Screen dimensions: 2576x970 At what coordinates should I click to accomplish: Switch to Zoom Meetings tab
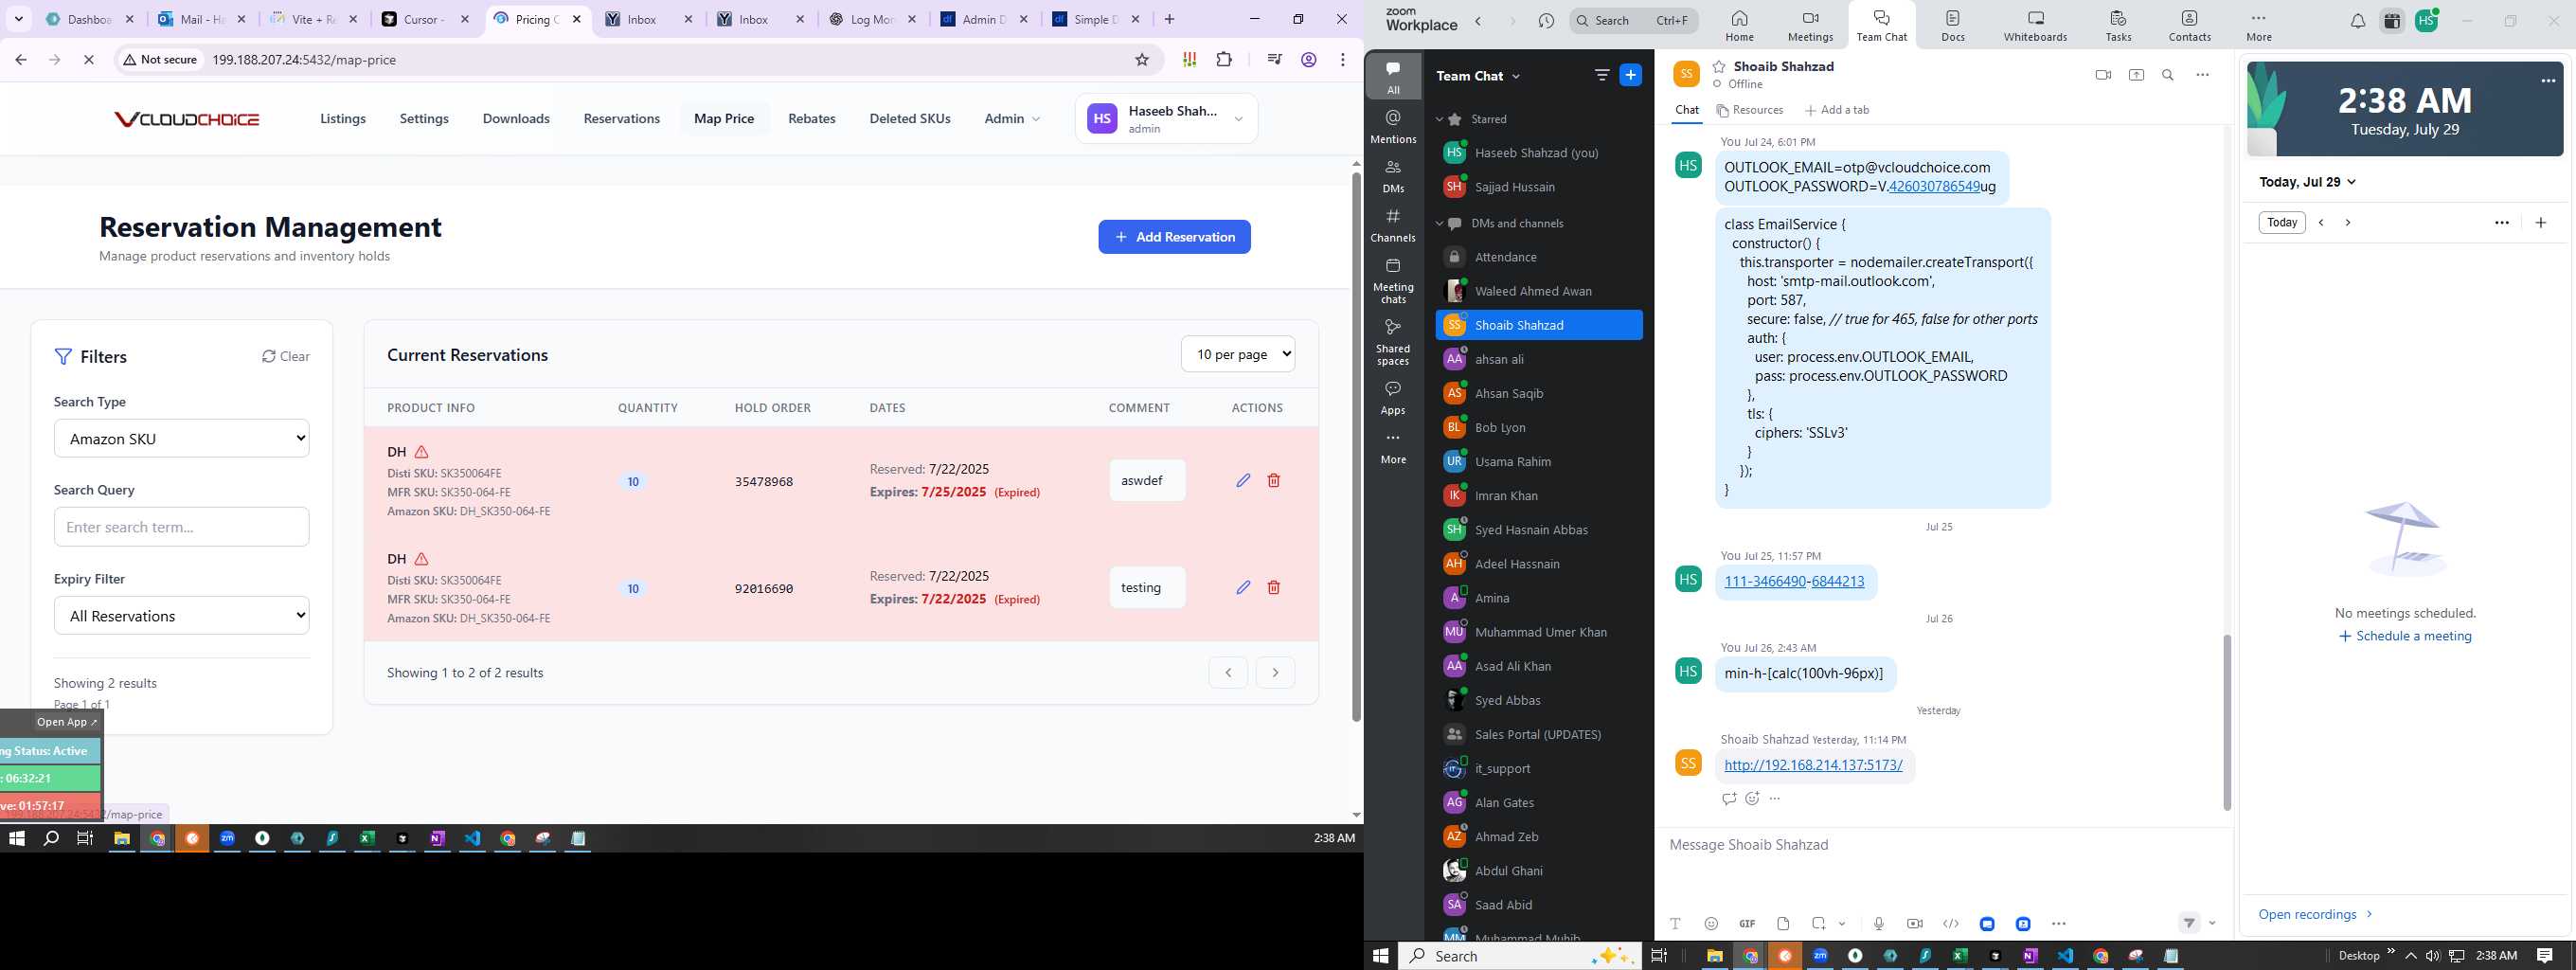[1810, 26]
